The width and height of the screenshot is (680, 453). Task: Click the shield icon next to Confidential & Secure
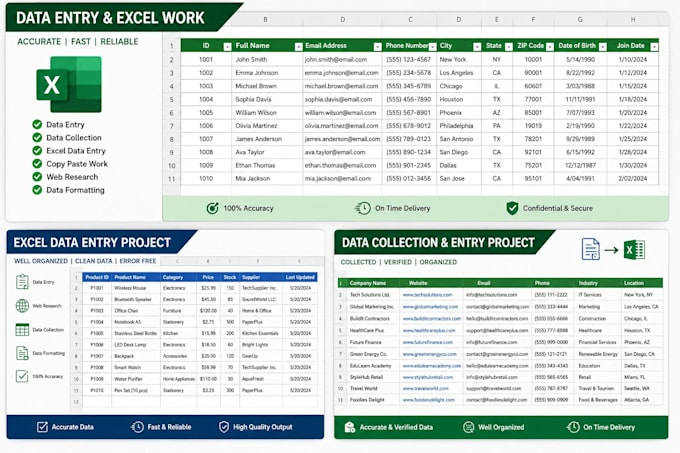click(x=512, y=208)
